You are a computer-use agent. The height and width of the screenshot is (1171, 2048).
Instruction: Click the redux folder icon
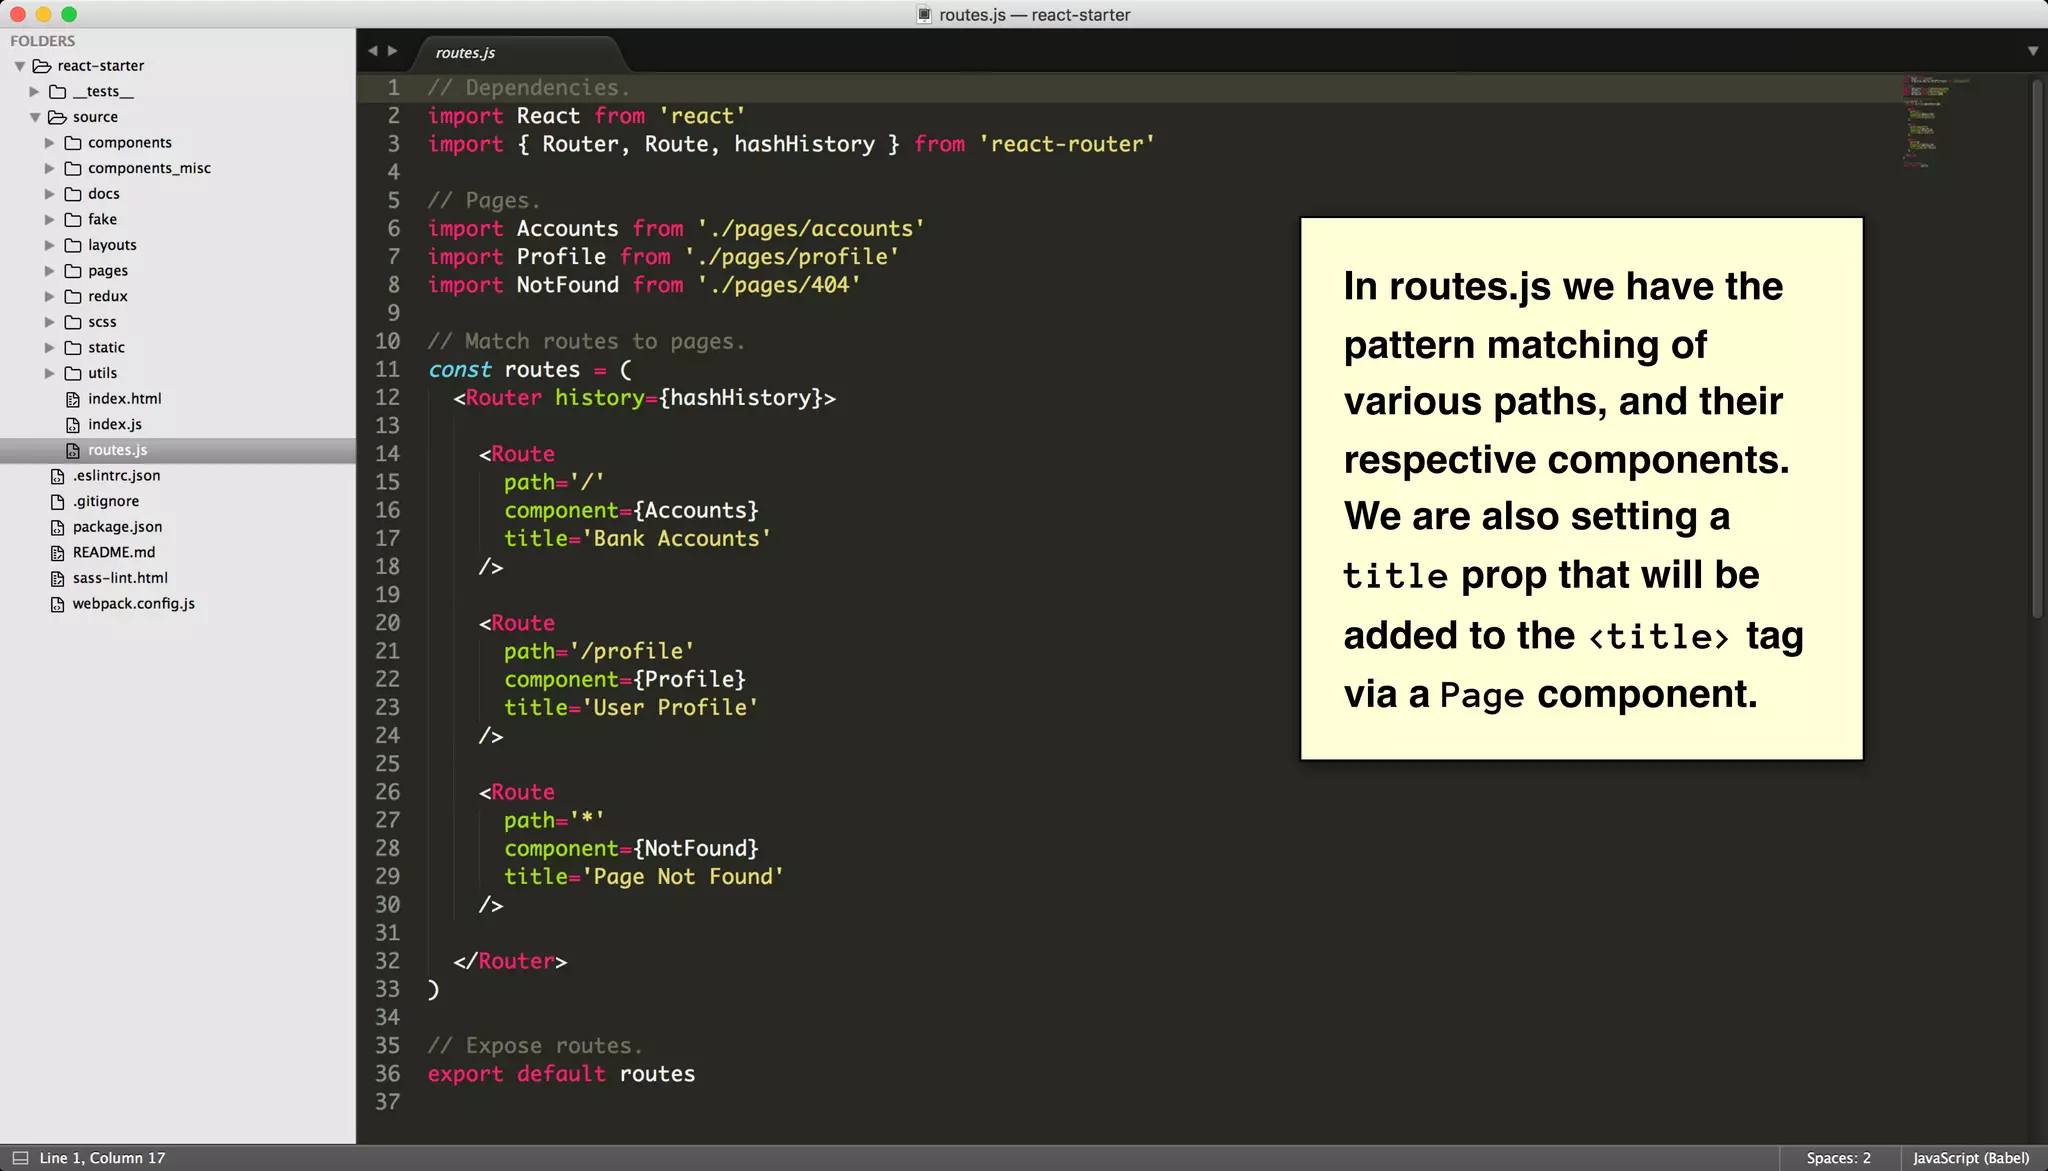pyautogui.click(x=73, y=296)
